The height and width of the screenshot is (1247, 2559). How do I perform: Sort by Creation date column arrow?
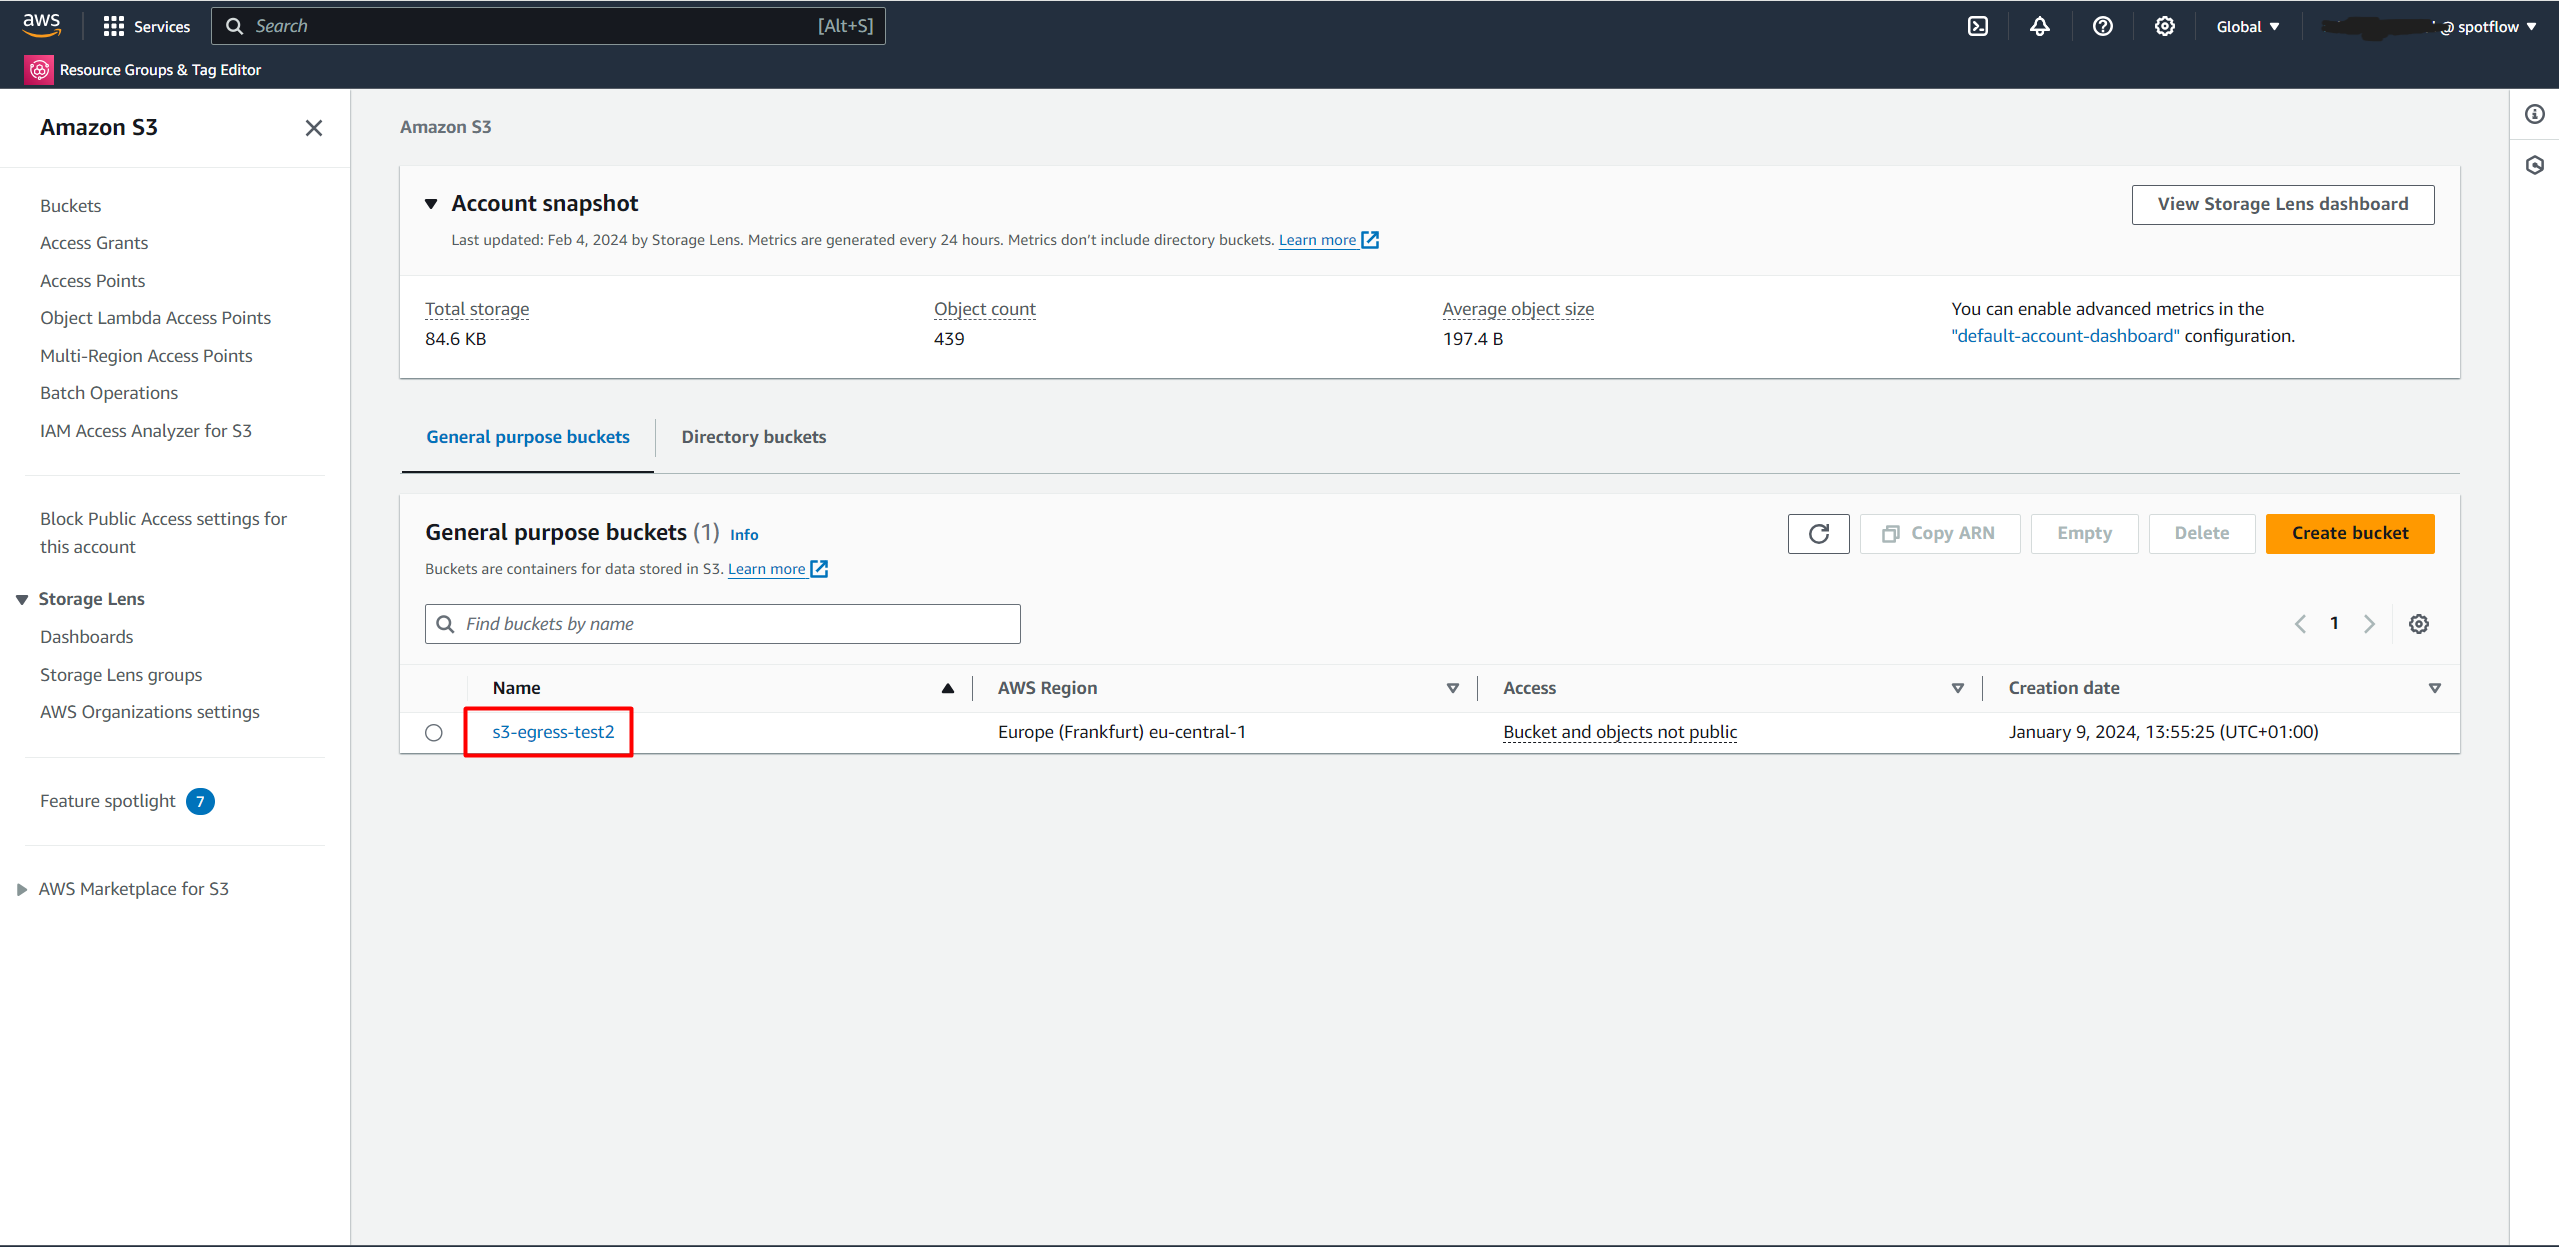(x=2434, y=688)
